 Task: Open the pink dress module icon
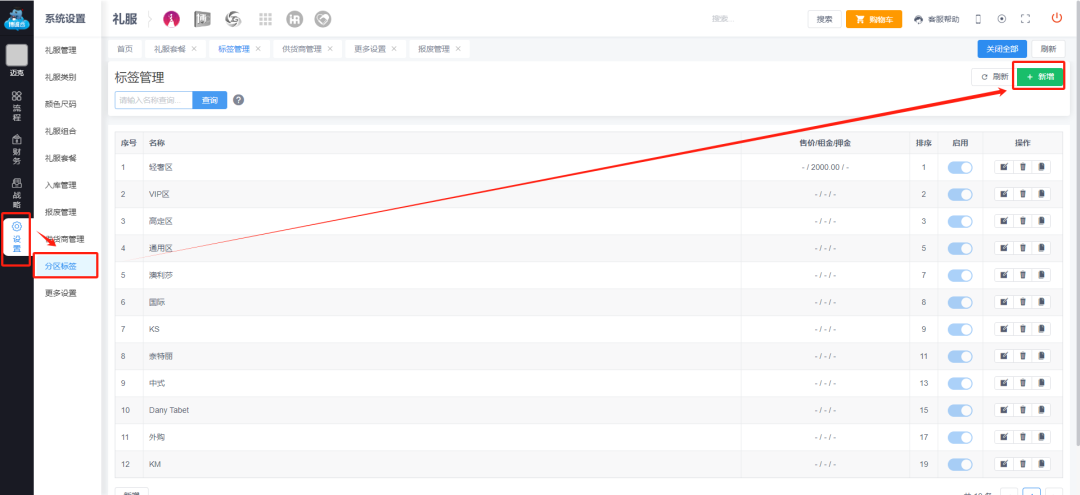click(x=172, y=19)
